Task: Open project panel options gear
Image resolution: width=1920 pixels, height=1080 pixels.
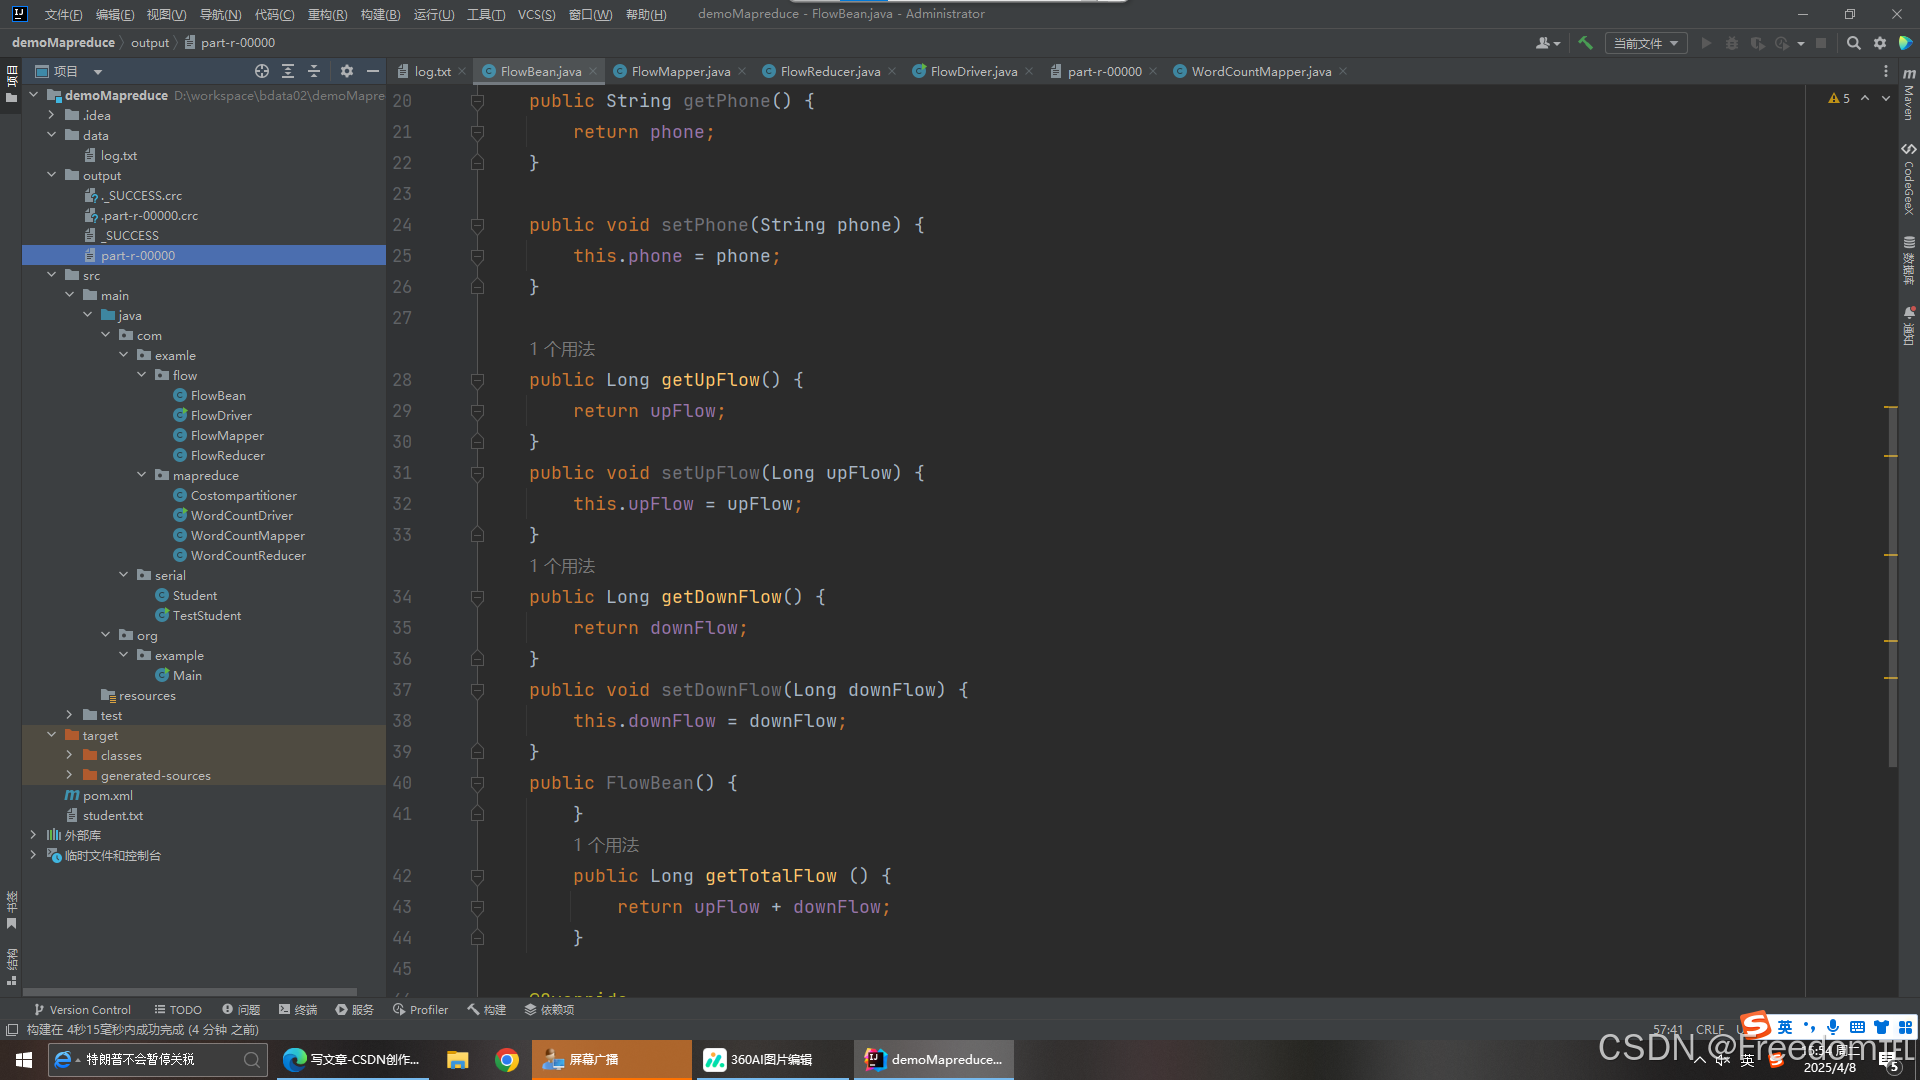Action: (x=347, y=71)
